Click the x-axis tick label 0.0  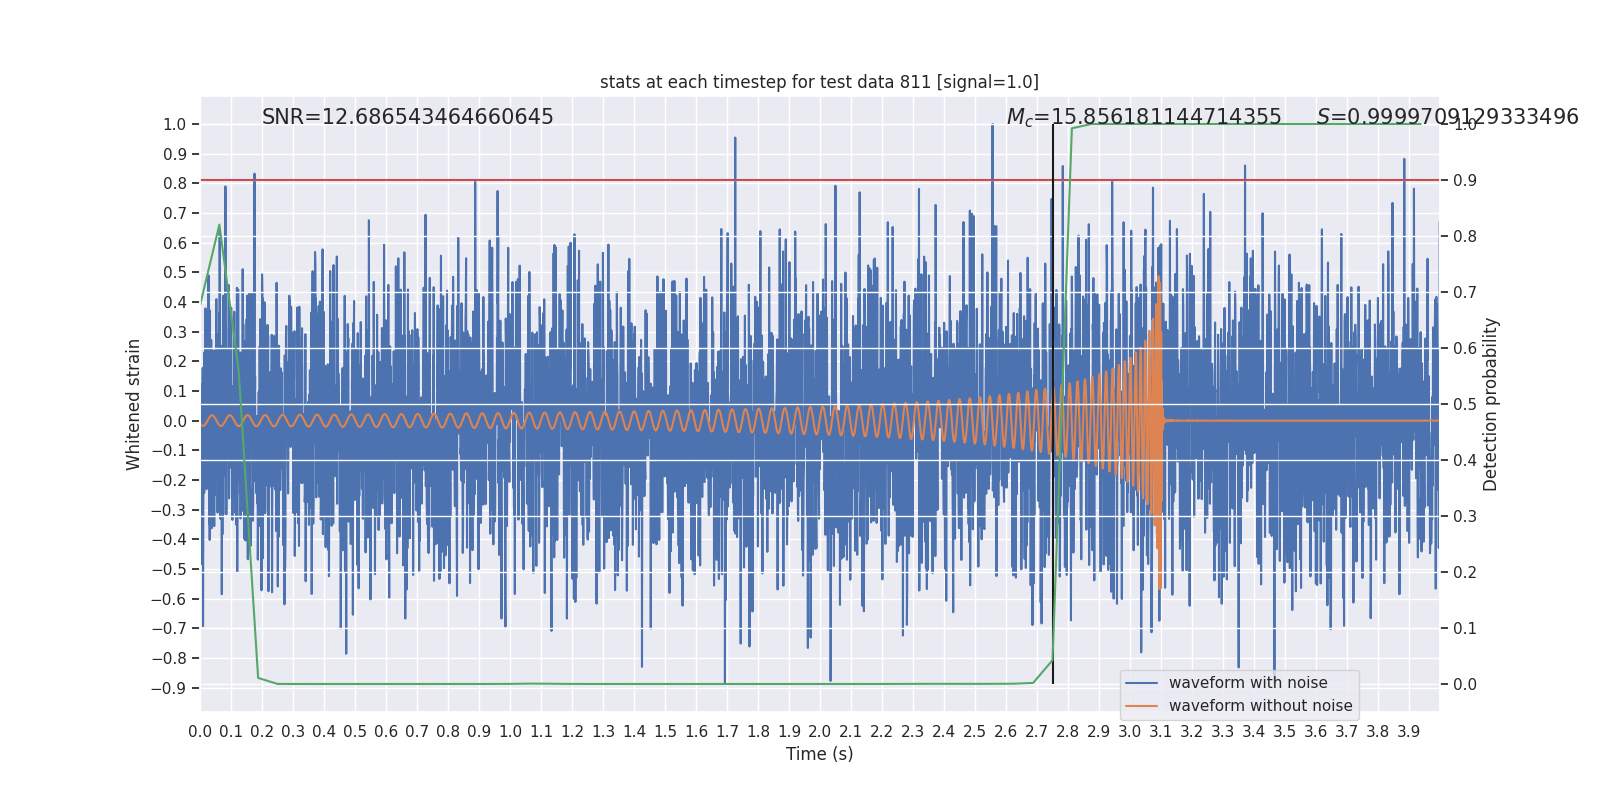tap(200, 732)
